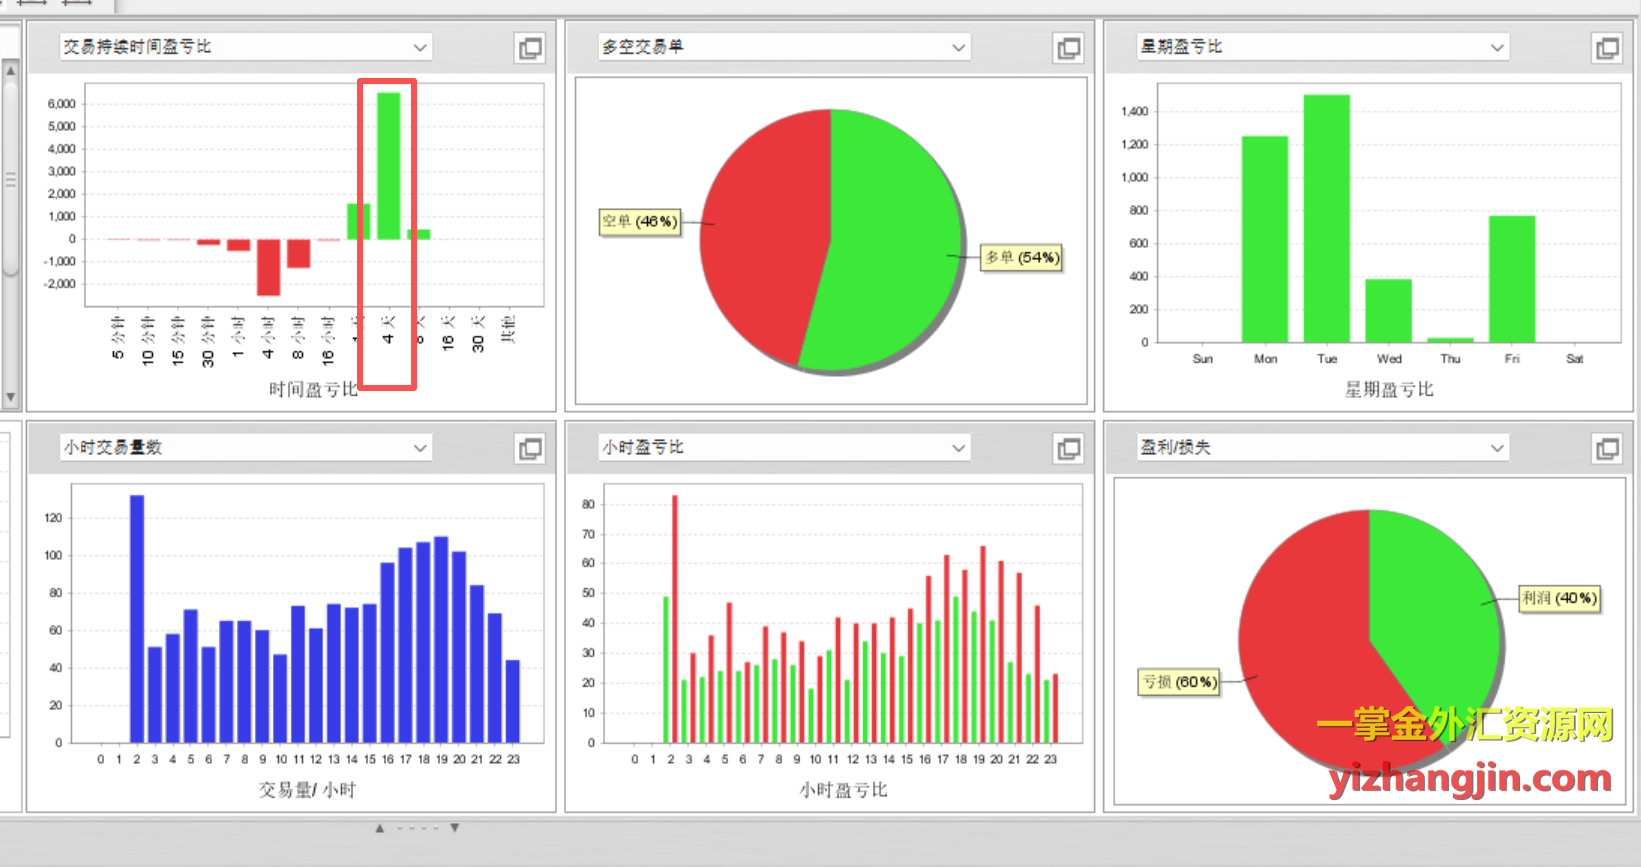Click the tall green 4天 bar
1641x867 pixels.
(388, 166)
